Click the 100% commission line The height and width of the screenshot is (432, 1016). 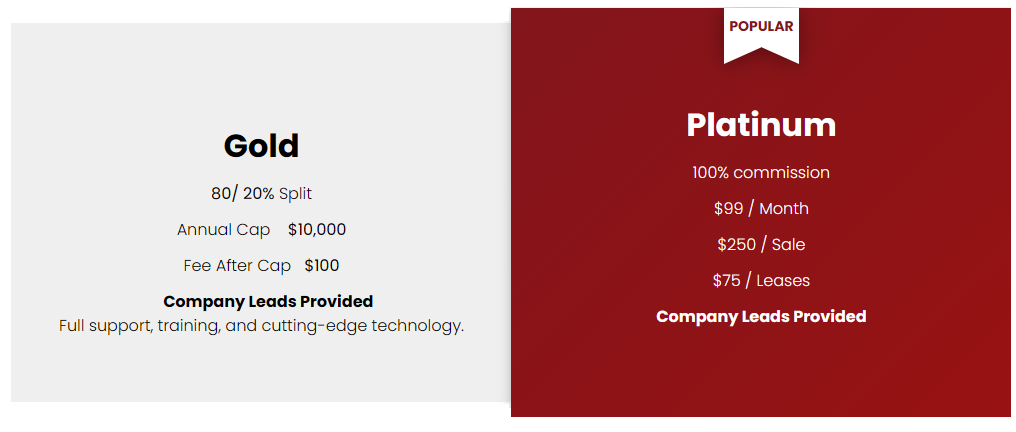coord(761,172)
